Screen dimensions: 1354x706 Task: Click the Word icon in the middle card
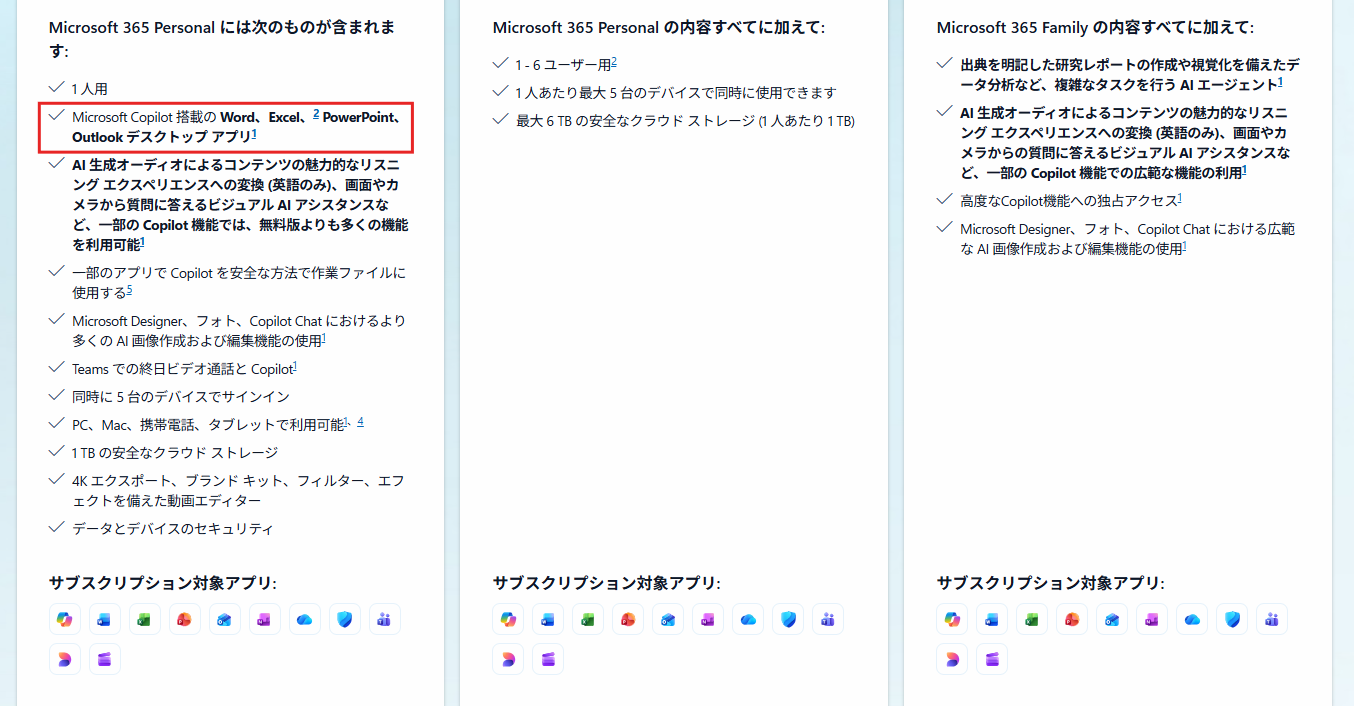(548, 619)
